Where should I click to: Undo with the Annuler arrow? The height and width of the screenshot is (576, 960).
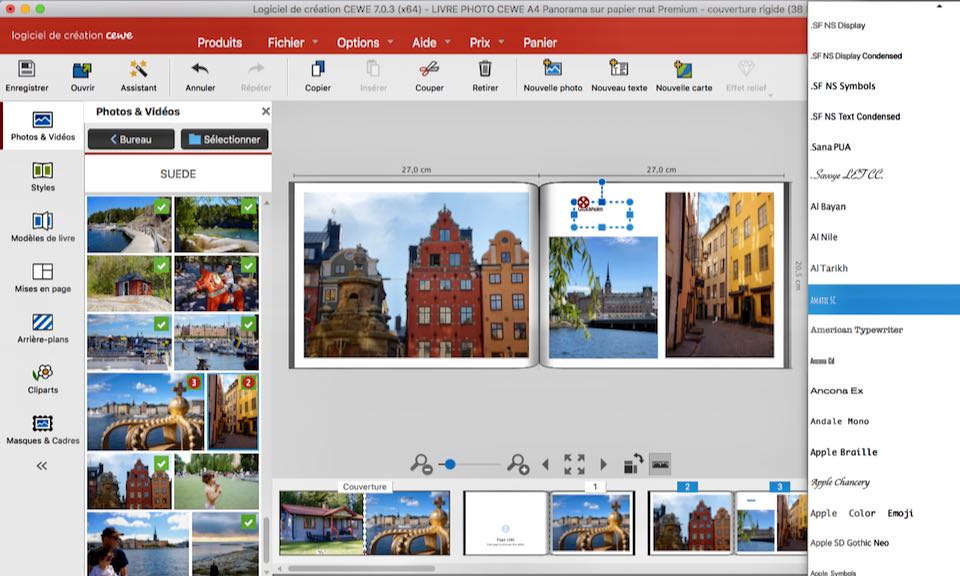(x=200, y=69)
